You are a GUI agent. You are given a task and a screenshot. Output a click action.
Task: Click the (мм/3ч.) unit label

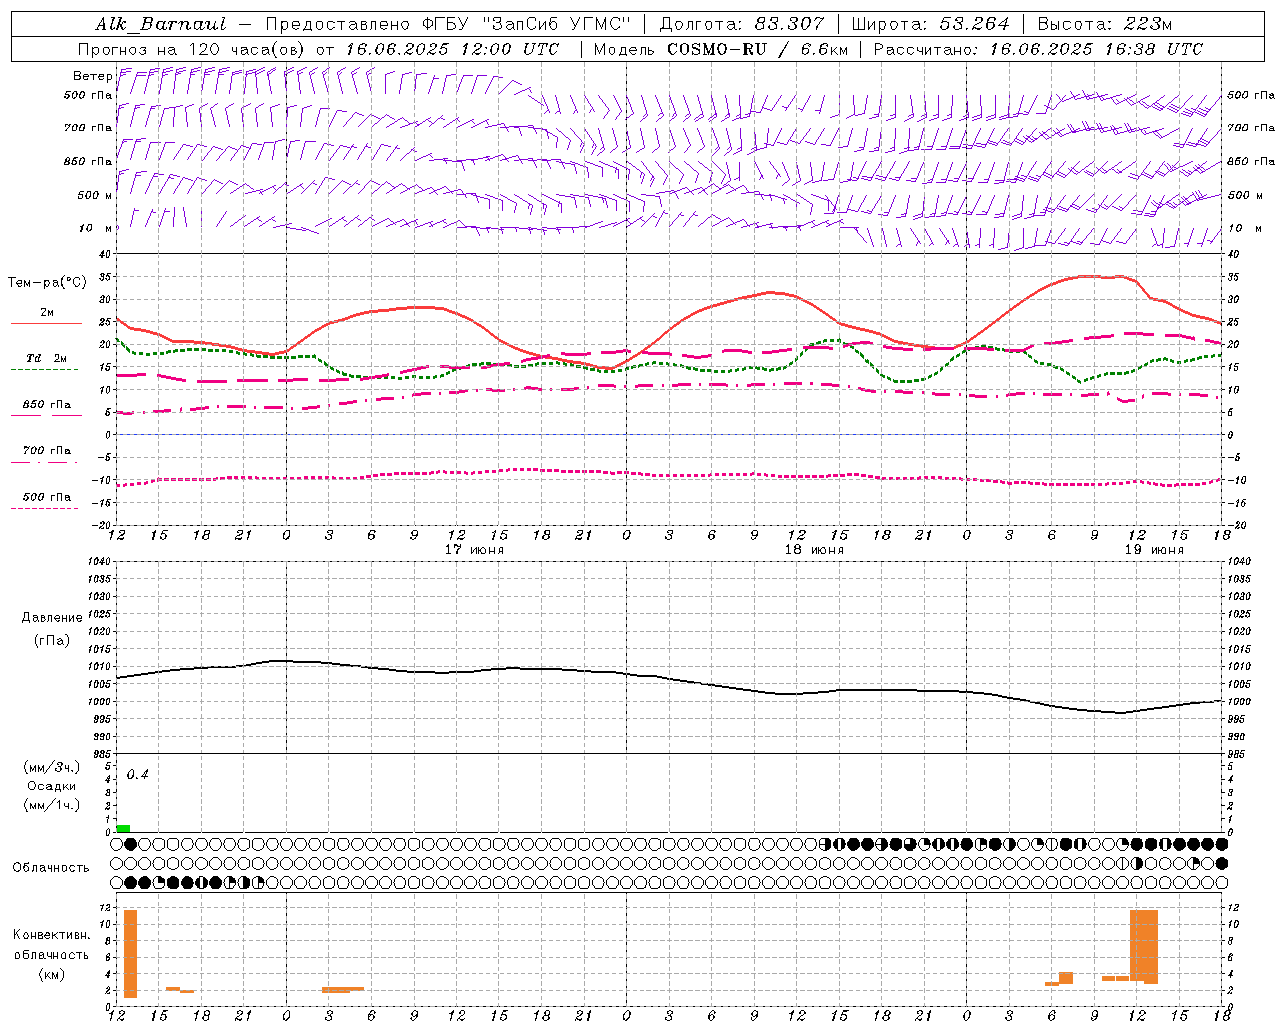tap(52, 767)
